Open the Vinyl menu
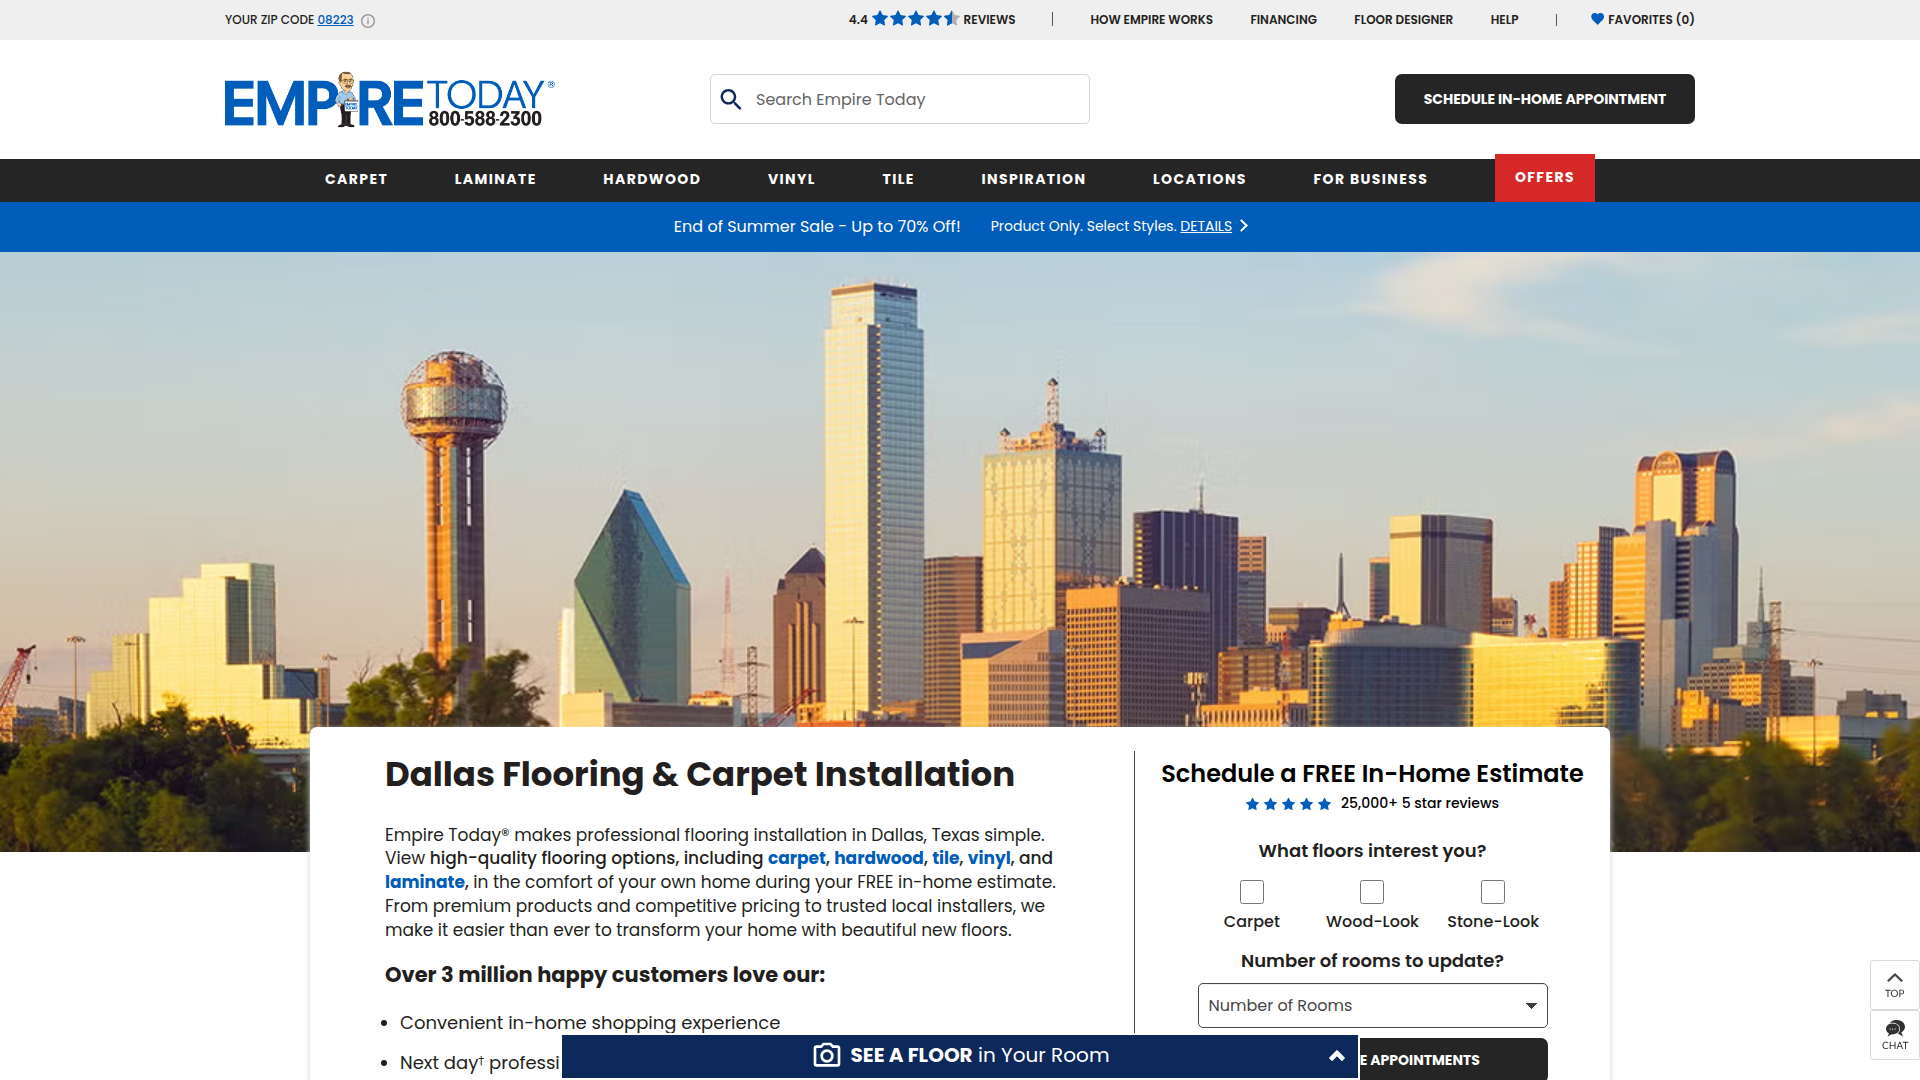Viewport: 1920px width, 1080px height. tap(791, 179)
